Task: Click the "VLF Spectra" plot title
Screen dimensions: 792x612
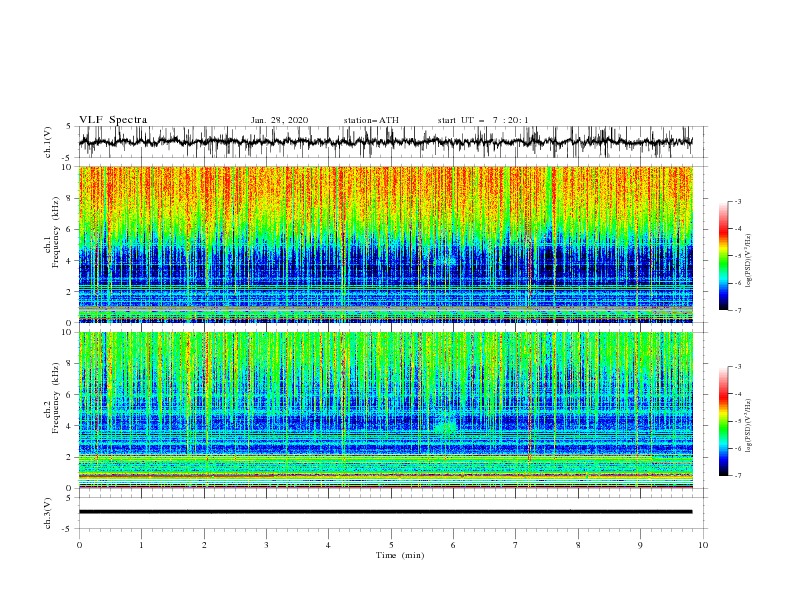Action: point(113,120)
